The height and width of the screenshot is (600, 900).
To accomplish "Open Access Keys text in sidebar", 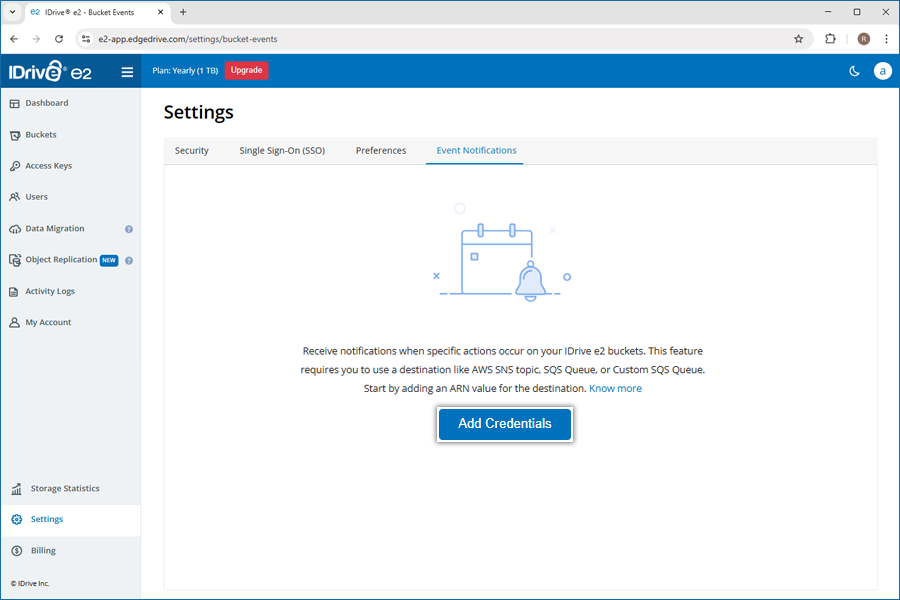I will point(48,166).
